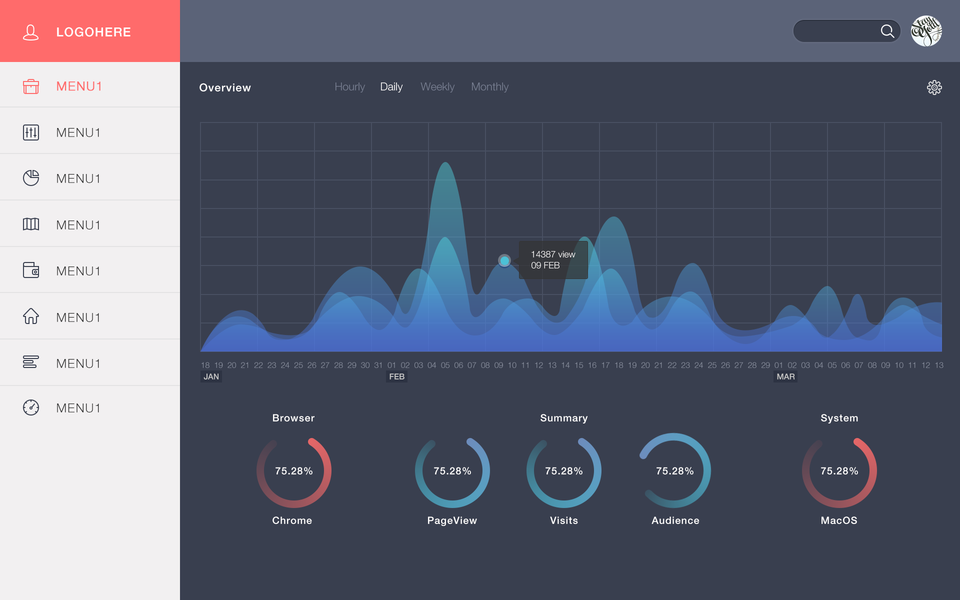Click the System section heading

pos(839,418)
